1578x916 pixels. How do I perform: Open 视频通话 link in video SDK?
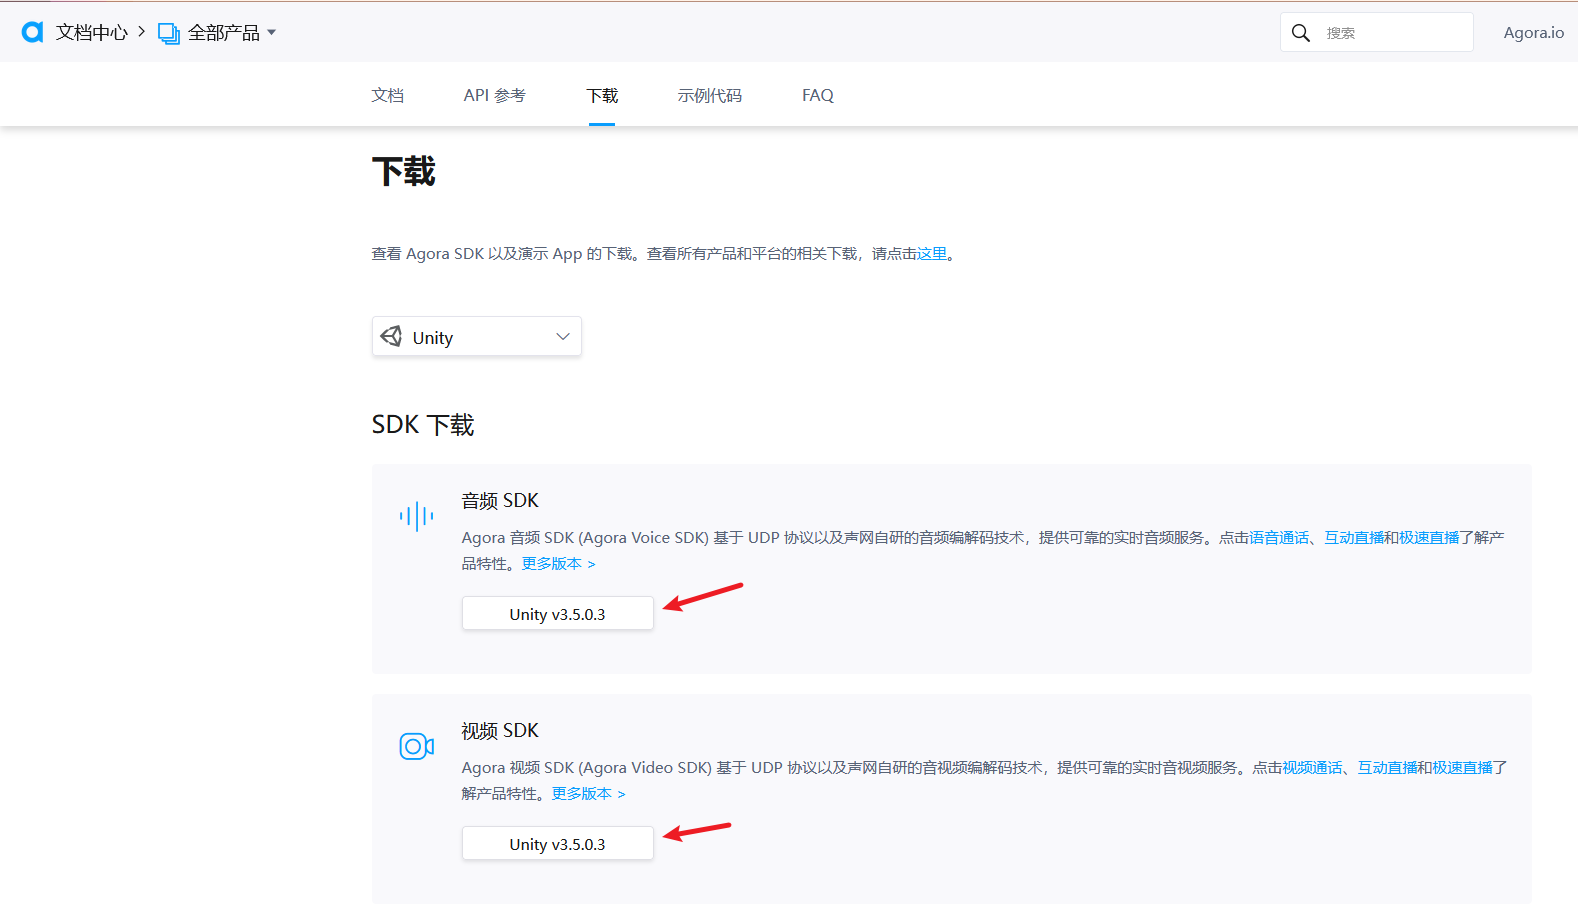pyautogui.click(x=1312, y=768)
